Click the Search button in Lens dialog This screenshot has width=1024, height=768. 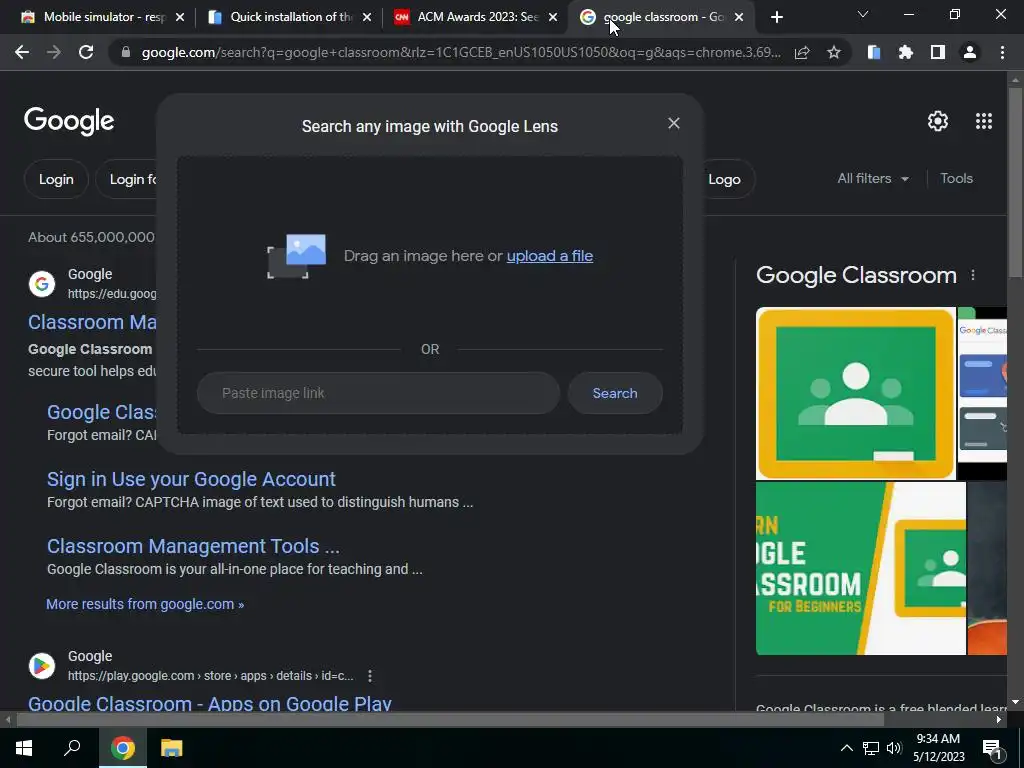pyautogui.click(x=615, y=393)
